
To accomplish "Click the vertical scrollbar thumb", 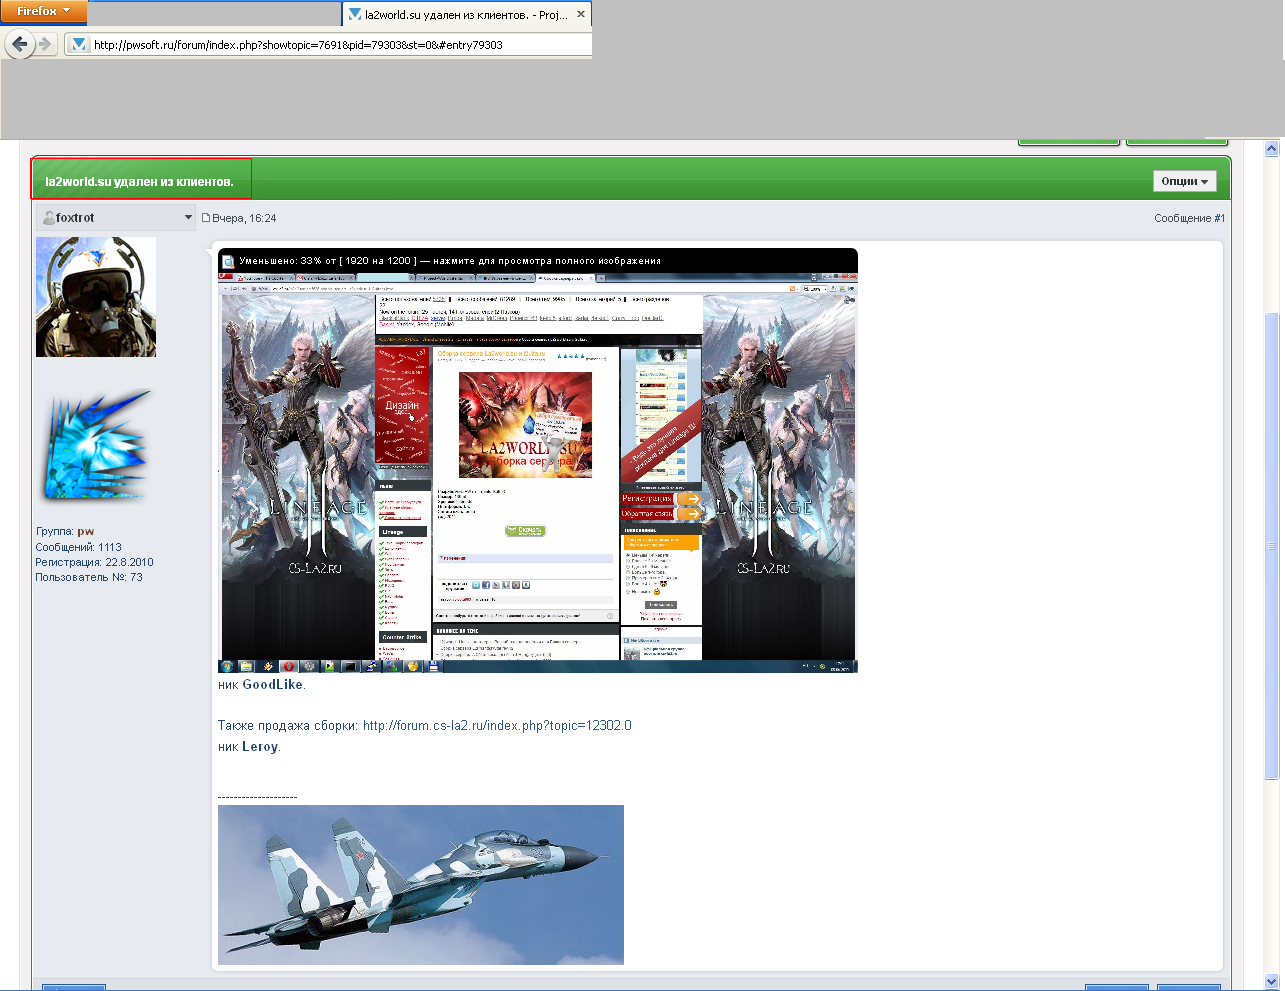I will [1272, 546].
